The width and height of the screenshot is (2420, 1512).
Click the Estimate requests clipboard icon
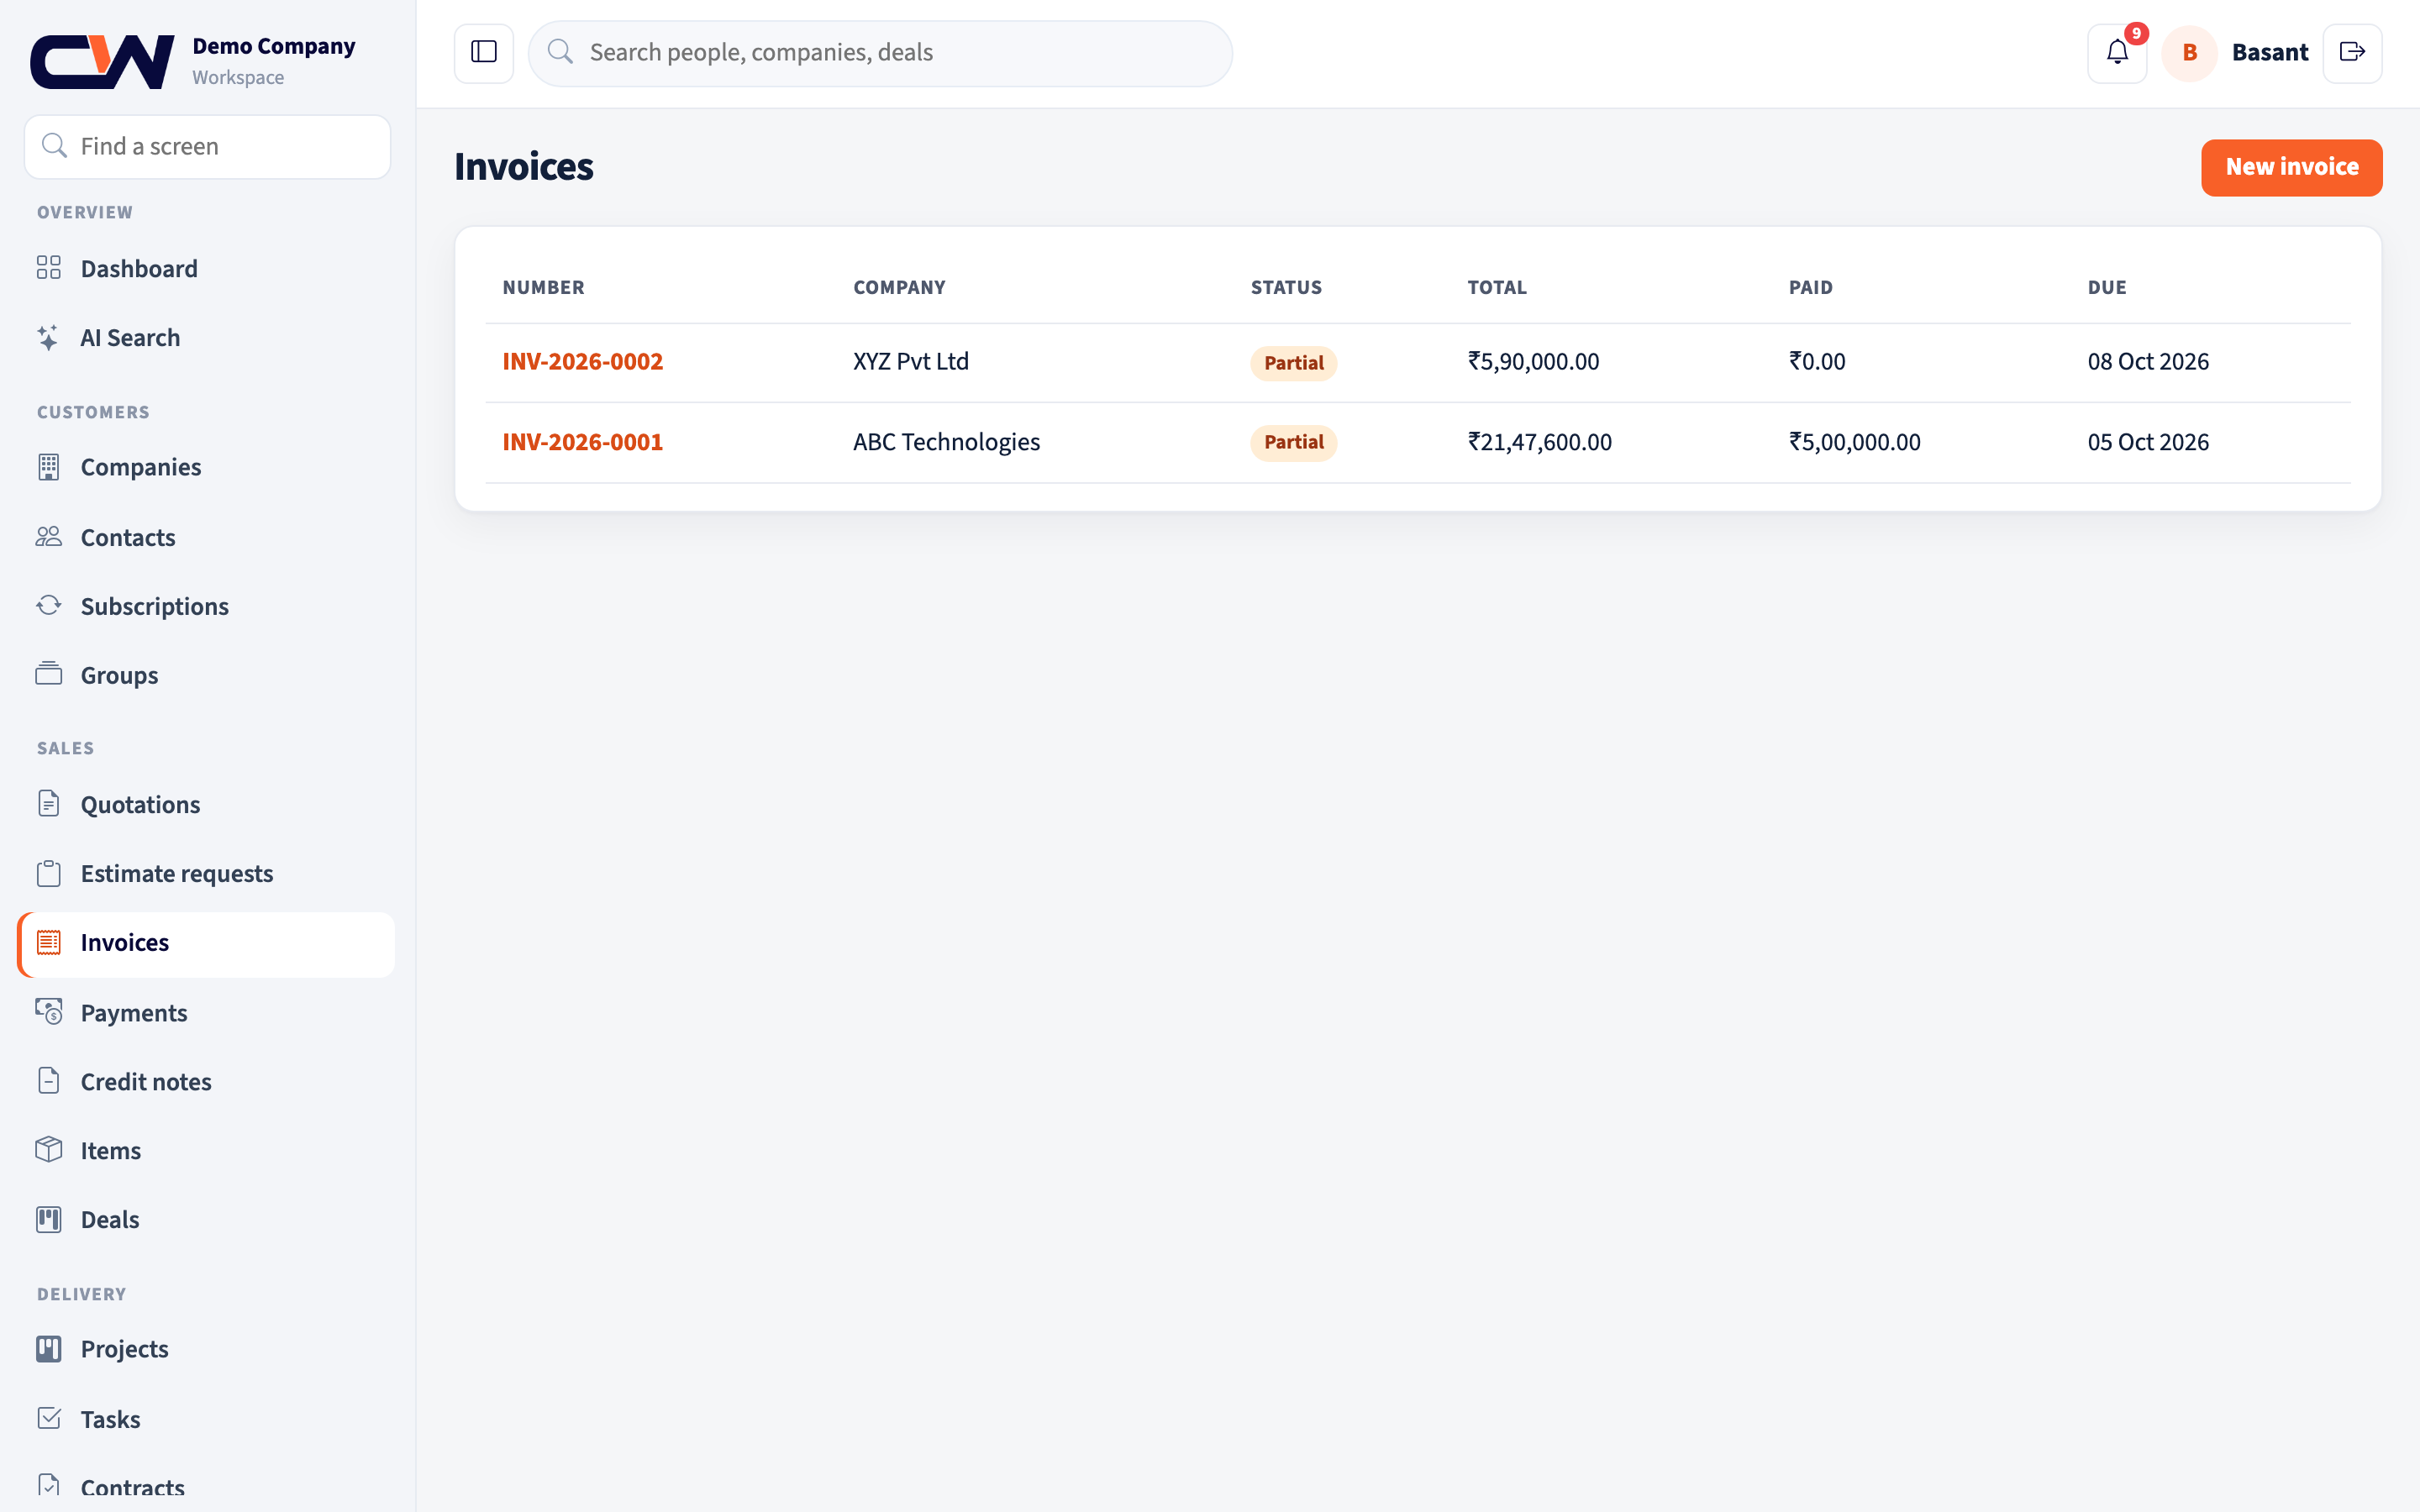(x=49, y=873)
